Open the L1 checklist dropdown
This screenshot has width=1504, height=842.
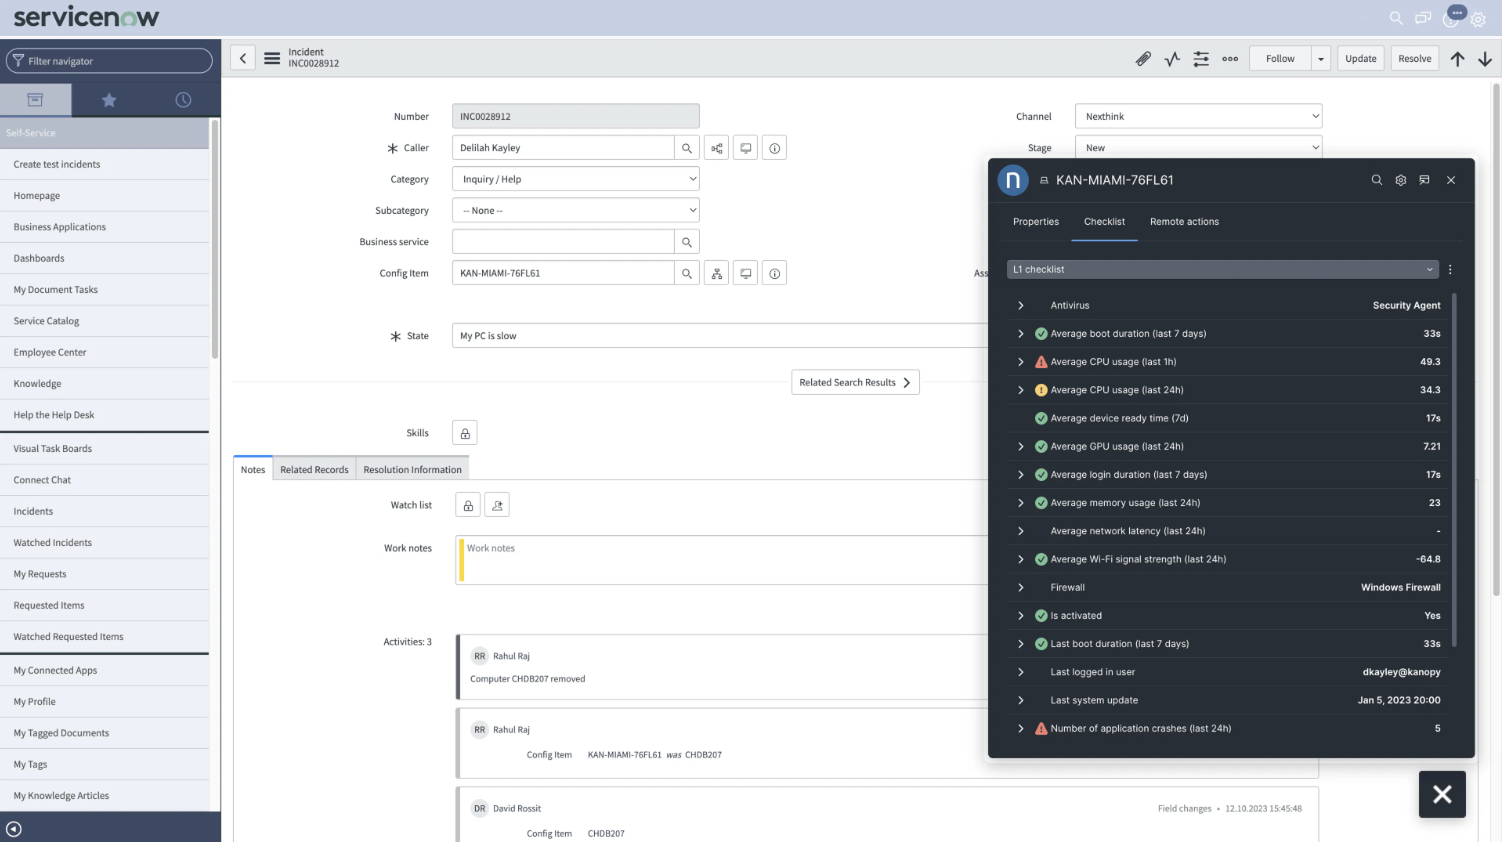coord(1222,270)
